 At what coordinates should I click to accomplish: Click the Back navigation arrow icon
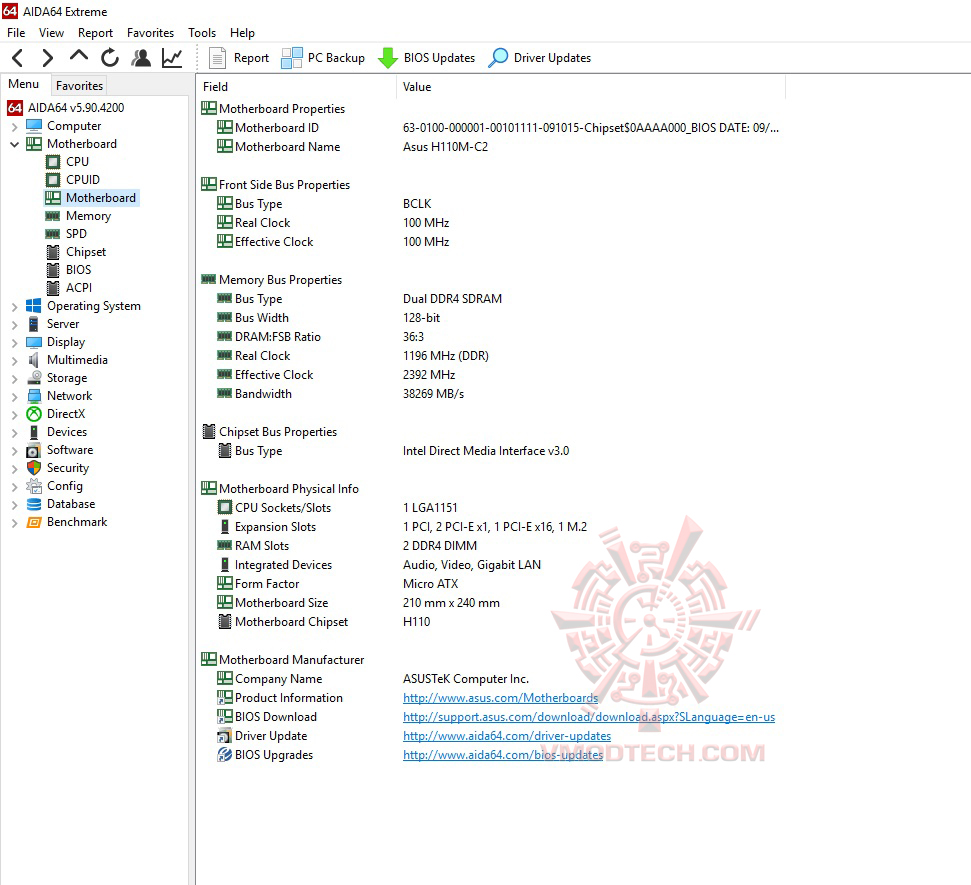pos(18,58)
